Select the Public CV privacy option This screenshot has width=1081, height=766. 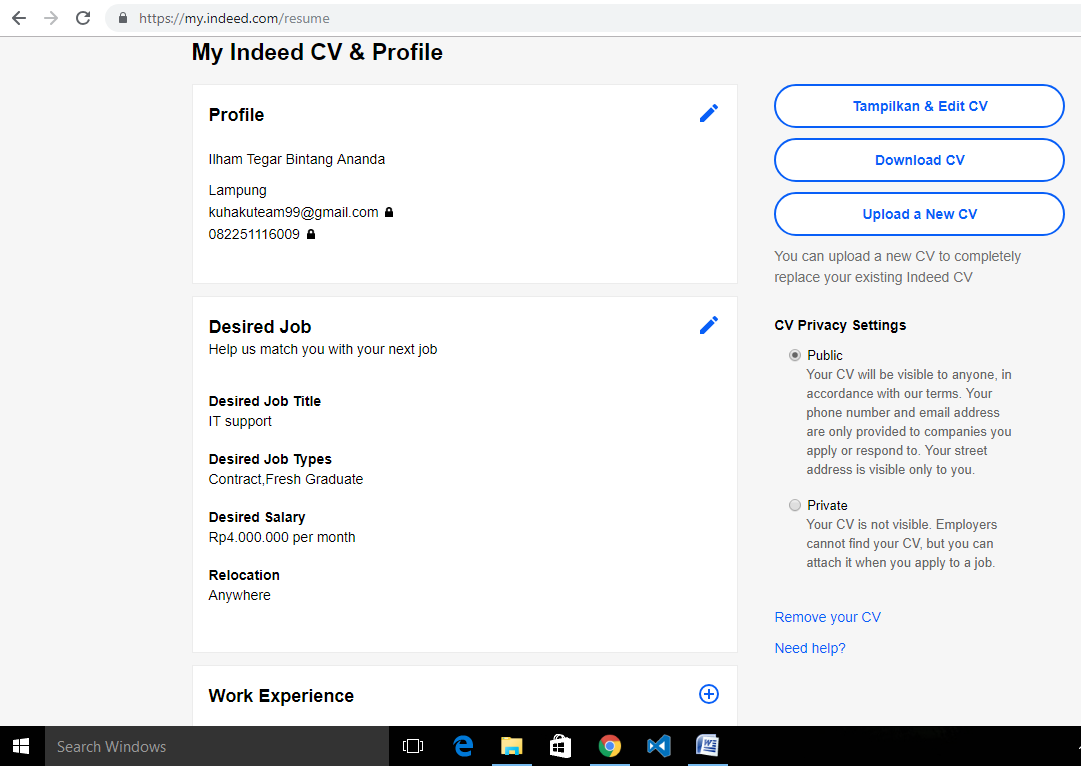[795, 355]
